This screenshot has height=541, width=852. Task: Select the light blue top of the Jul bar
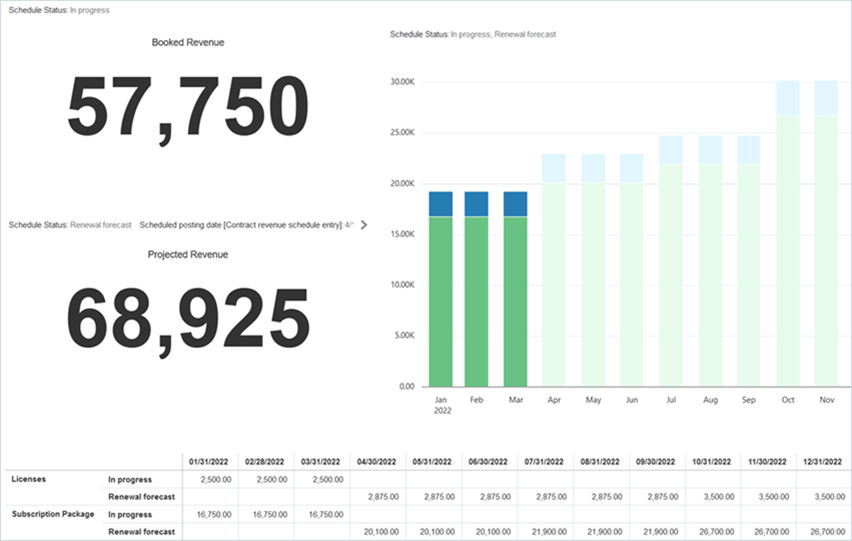point(670,150)
